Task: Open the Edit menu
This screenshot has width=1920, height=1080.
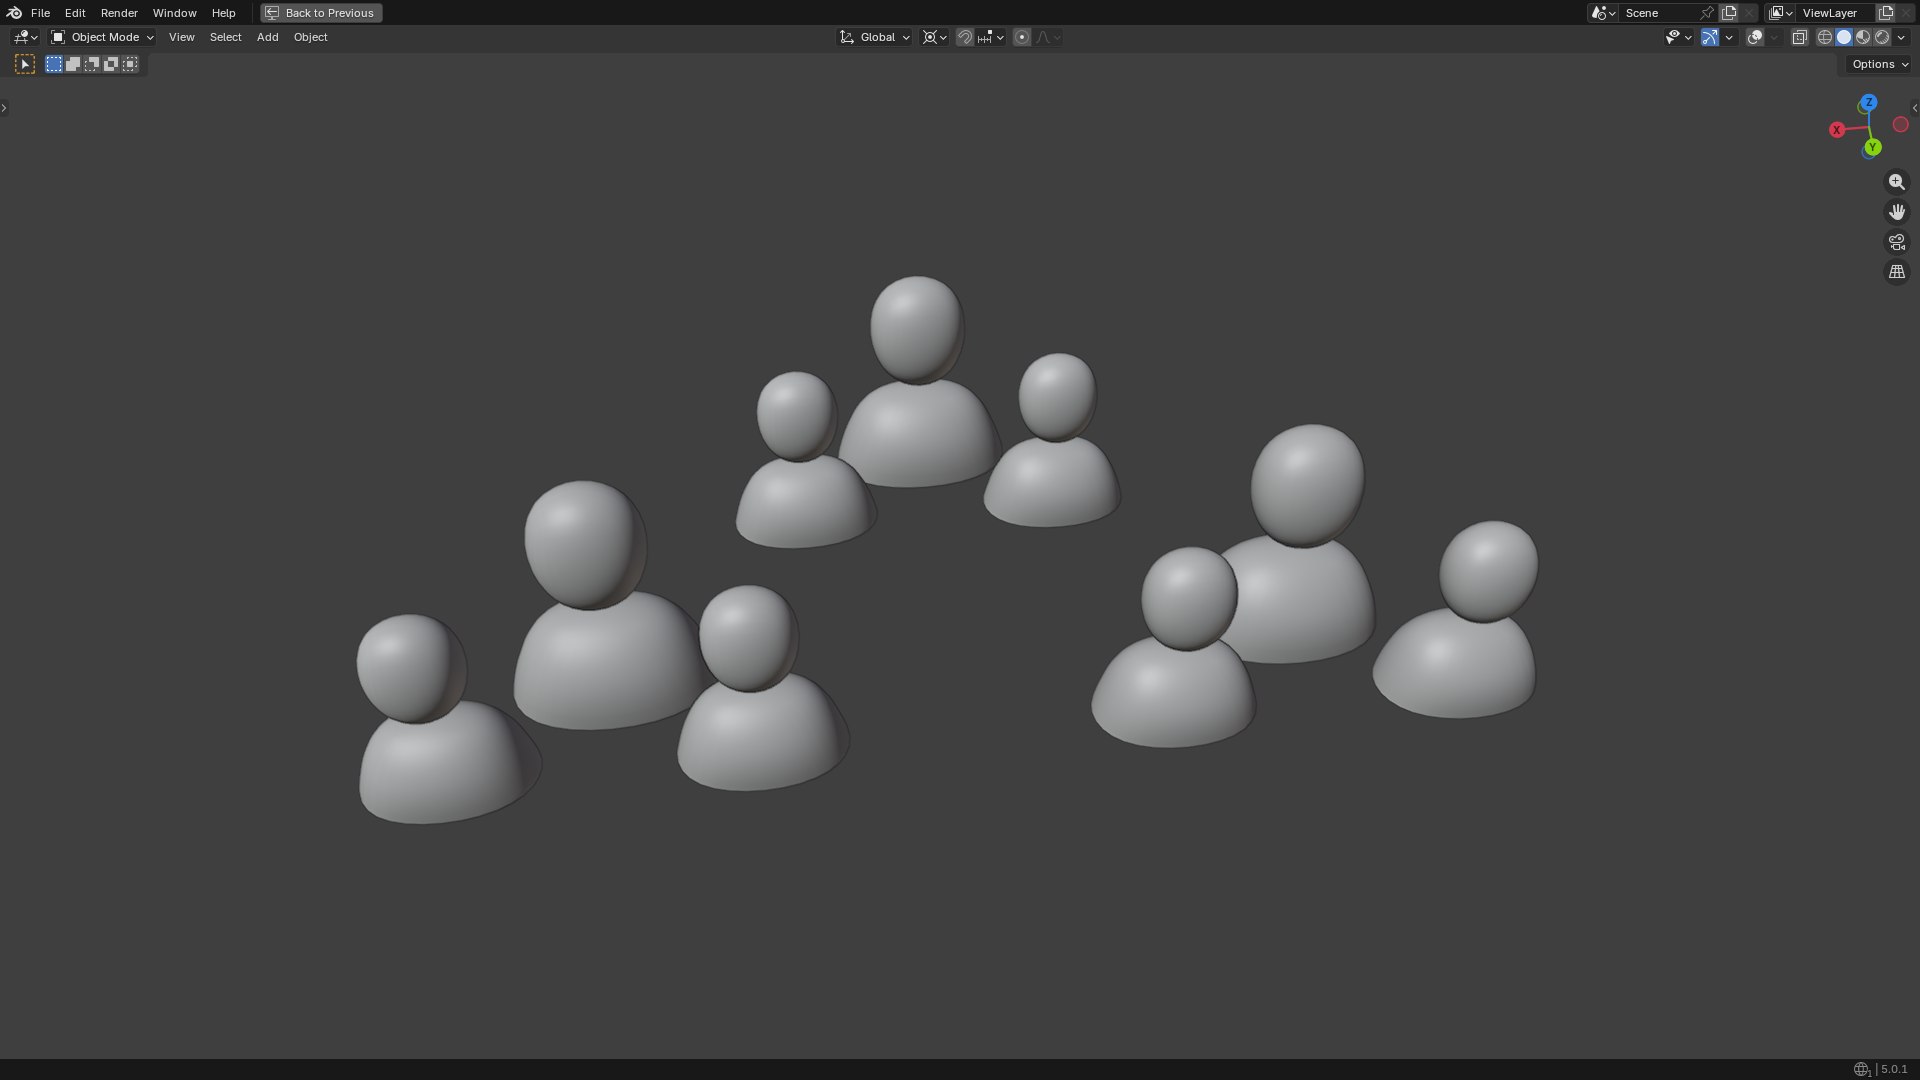Action: click(75, 13)
